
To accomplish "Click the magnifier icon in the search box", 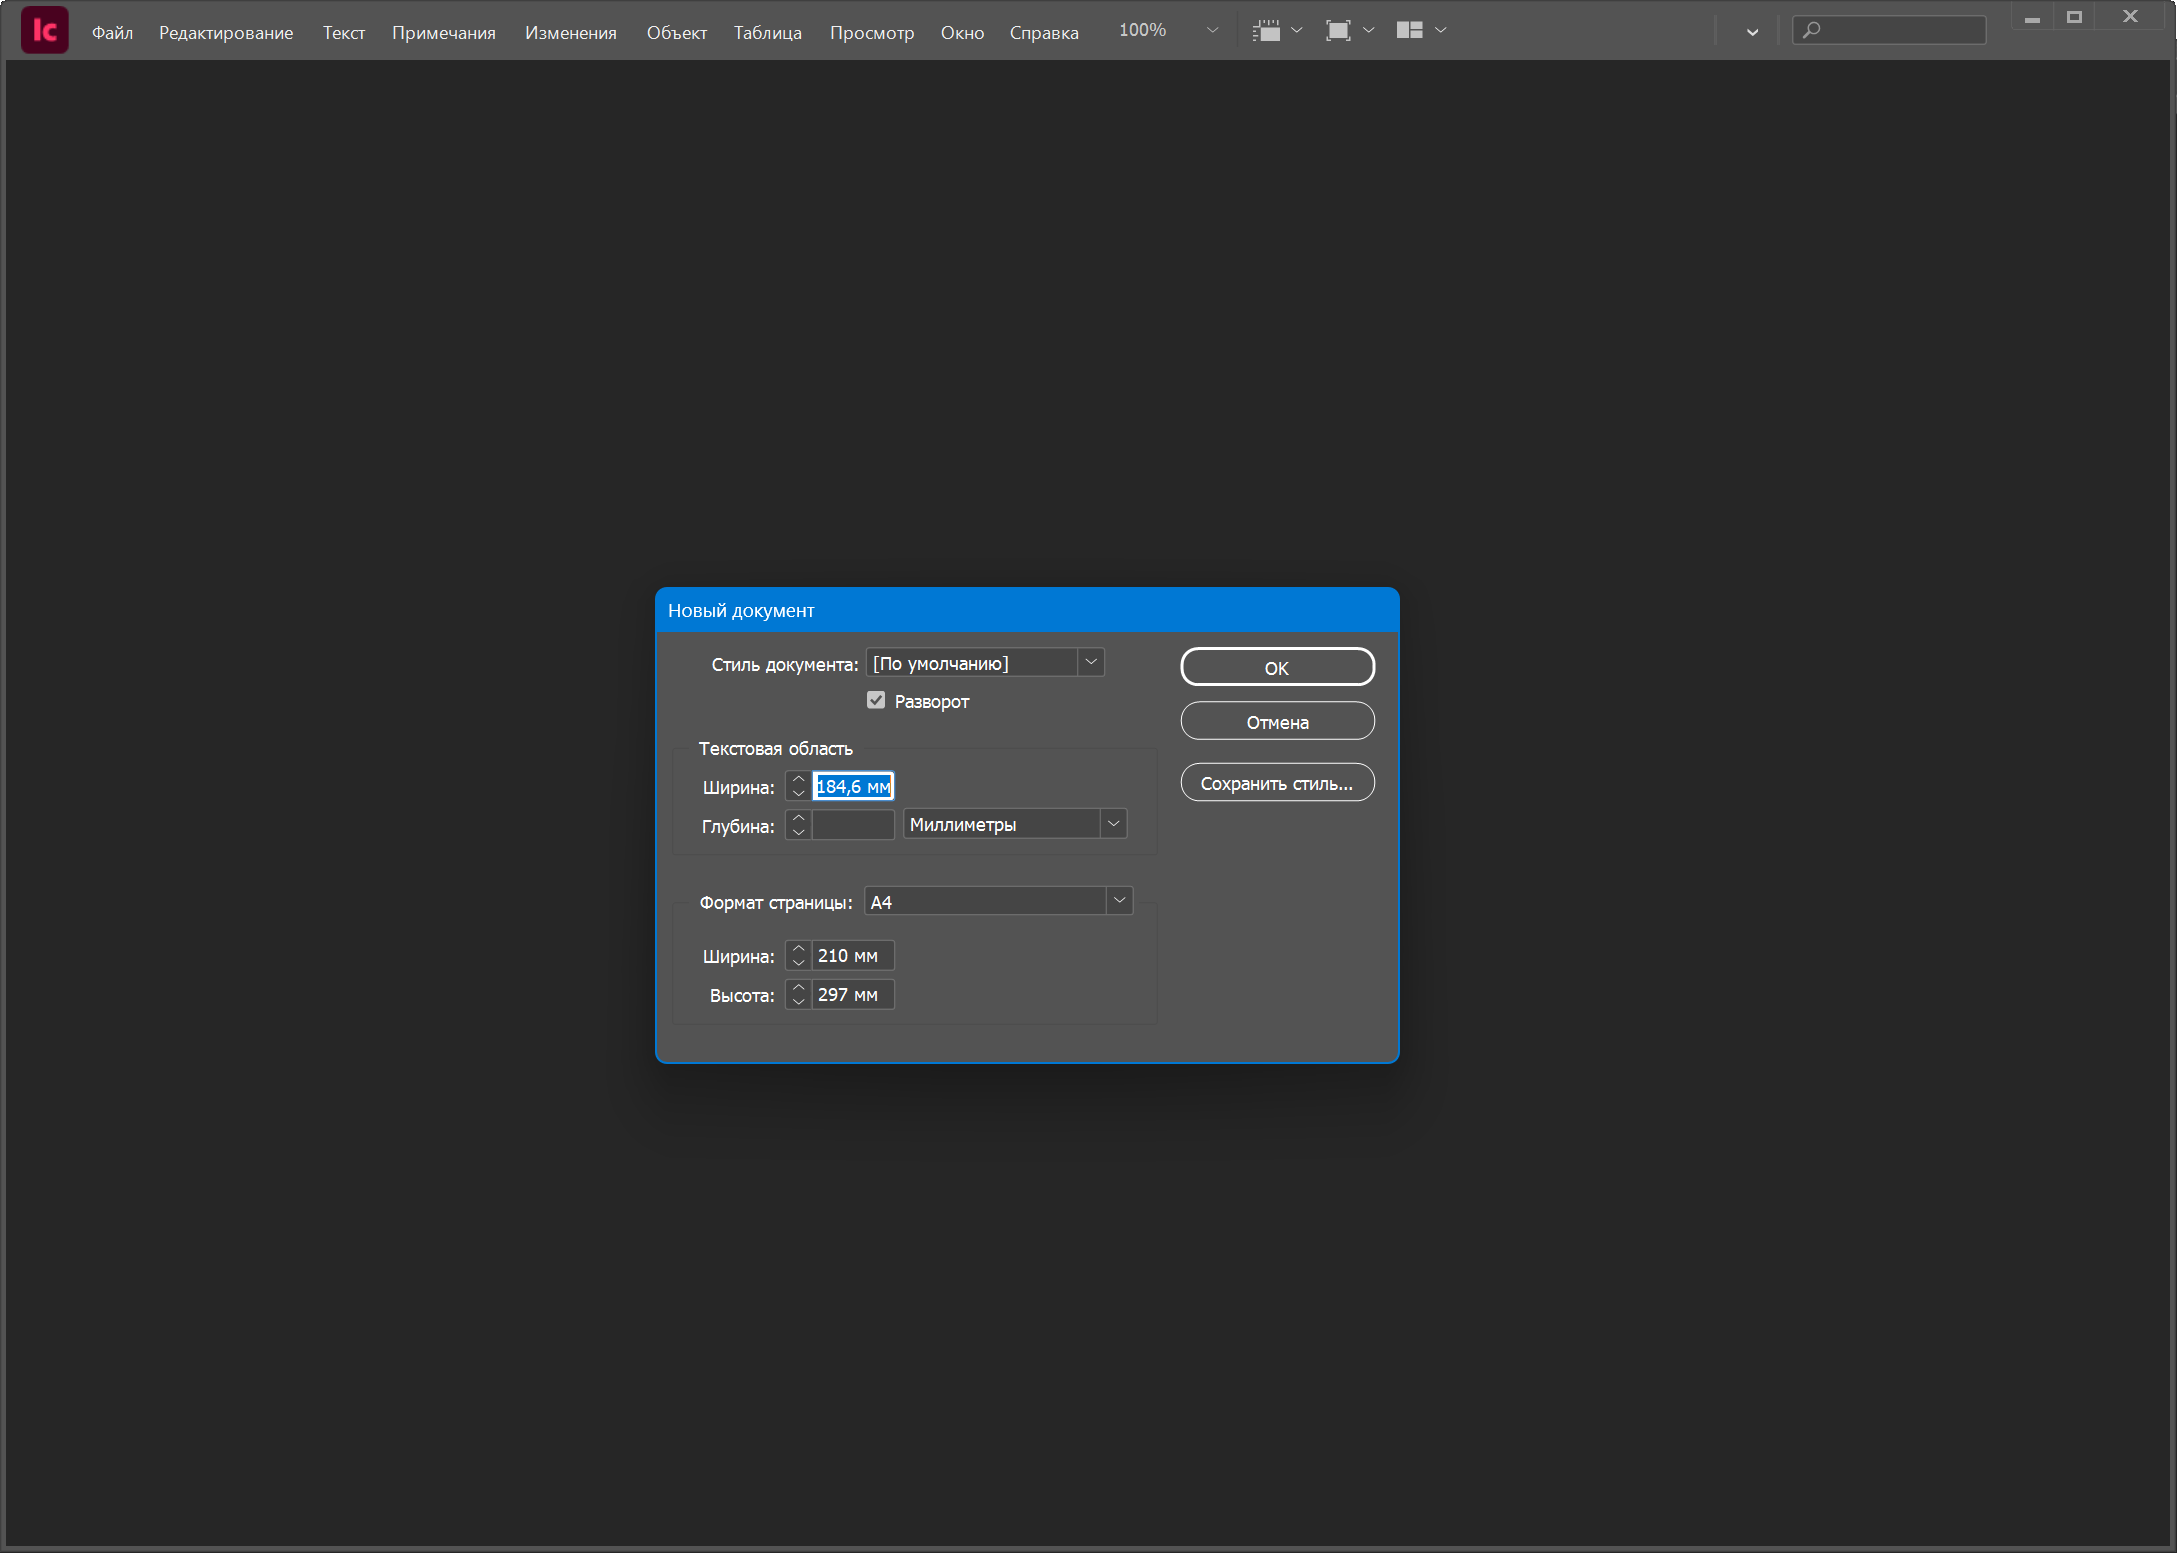I will [1811, 30].
